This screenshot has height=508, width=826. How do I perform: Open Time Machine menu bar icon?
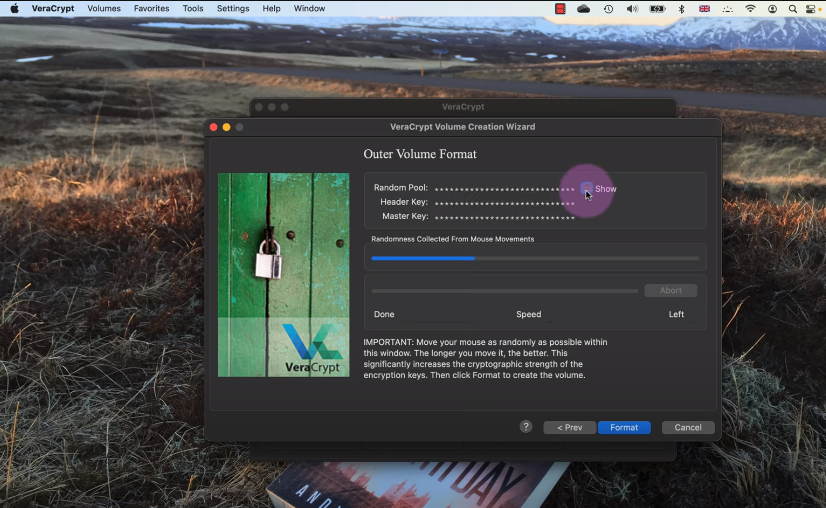coord(608,8)
